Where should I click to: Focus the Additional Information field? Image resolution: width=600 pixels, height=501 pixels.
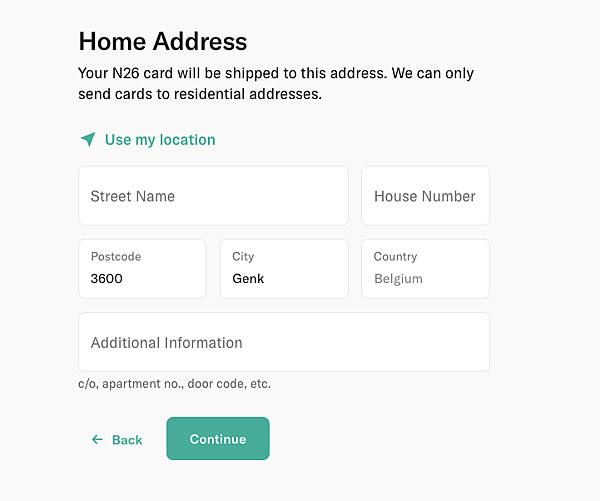click(284, 342)
